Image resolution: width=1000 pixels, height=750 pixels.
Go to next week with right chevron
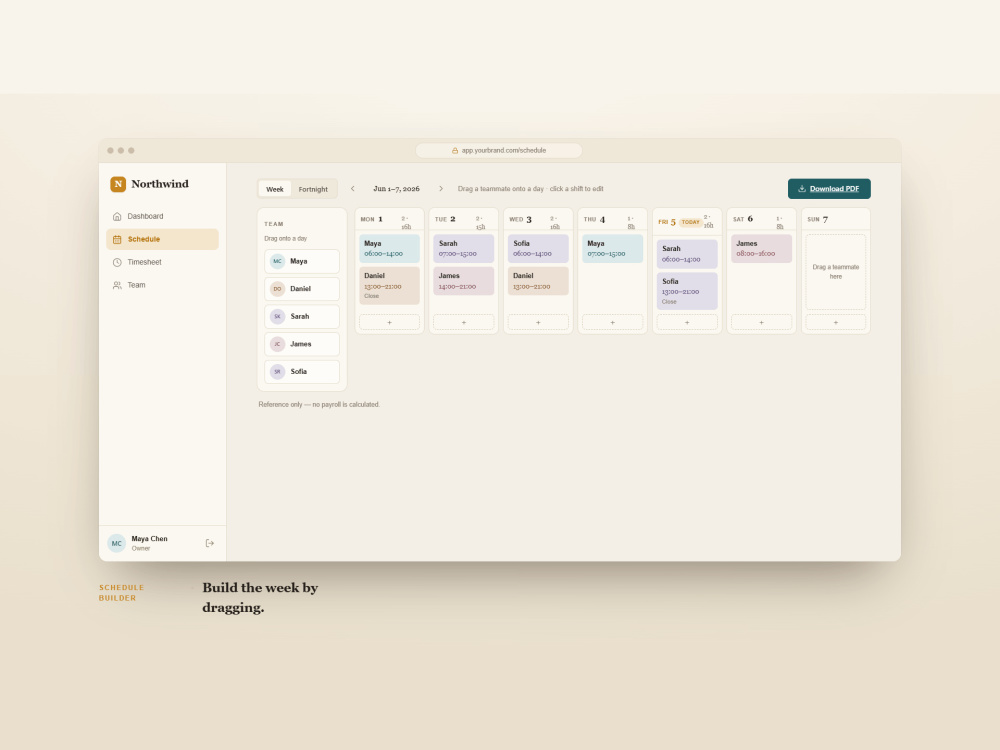click(x=441, y=189)
